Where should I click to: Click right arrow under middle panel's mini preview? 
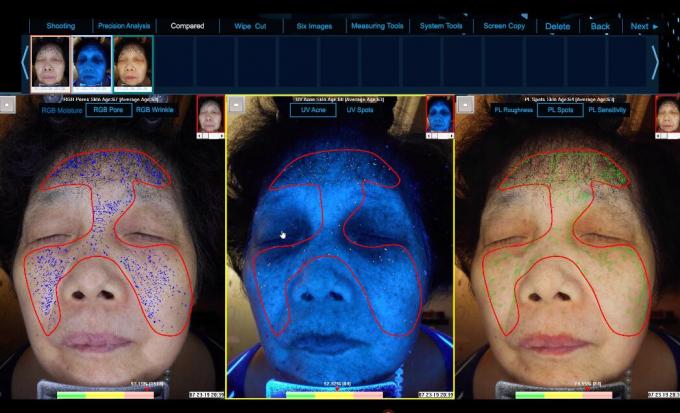click(451, 136)
